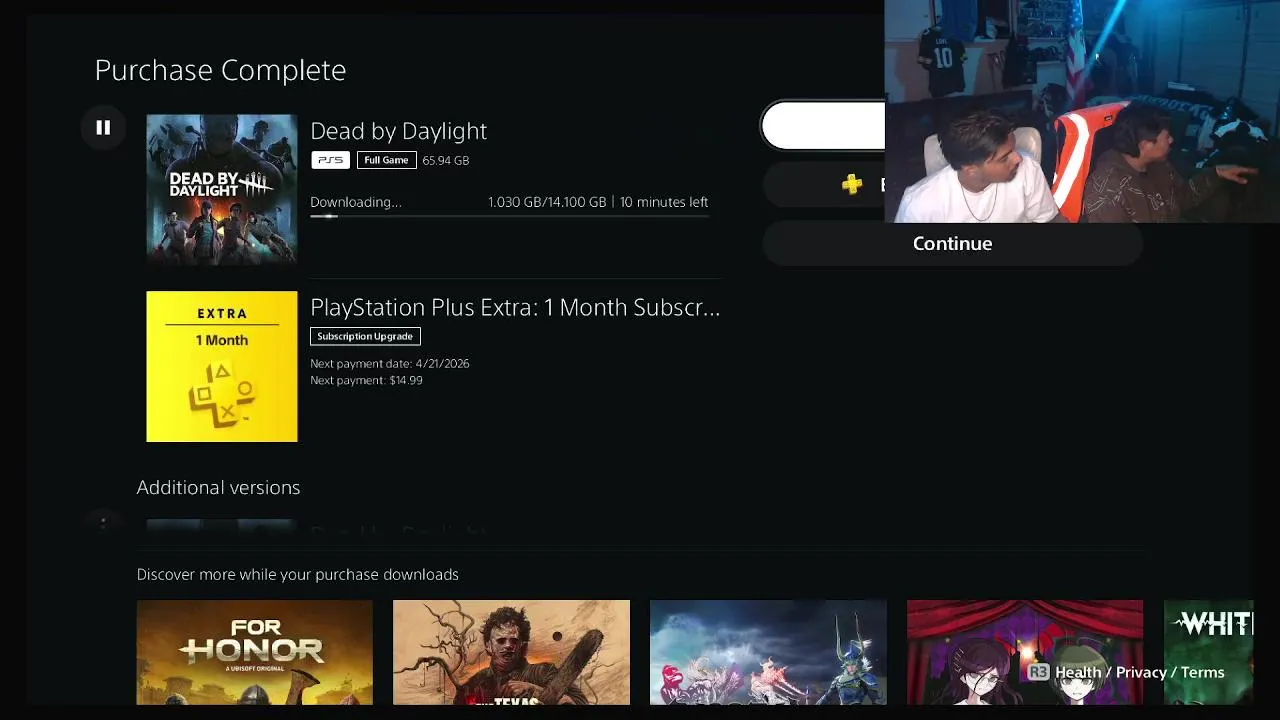Click the Additional versions heading
1280x720 pixels.
tap(218, 487)
